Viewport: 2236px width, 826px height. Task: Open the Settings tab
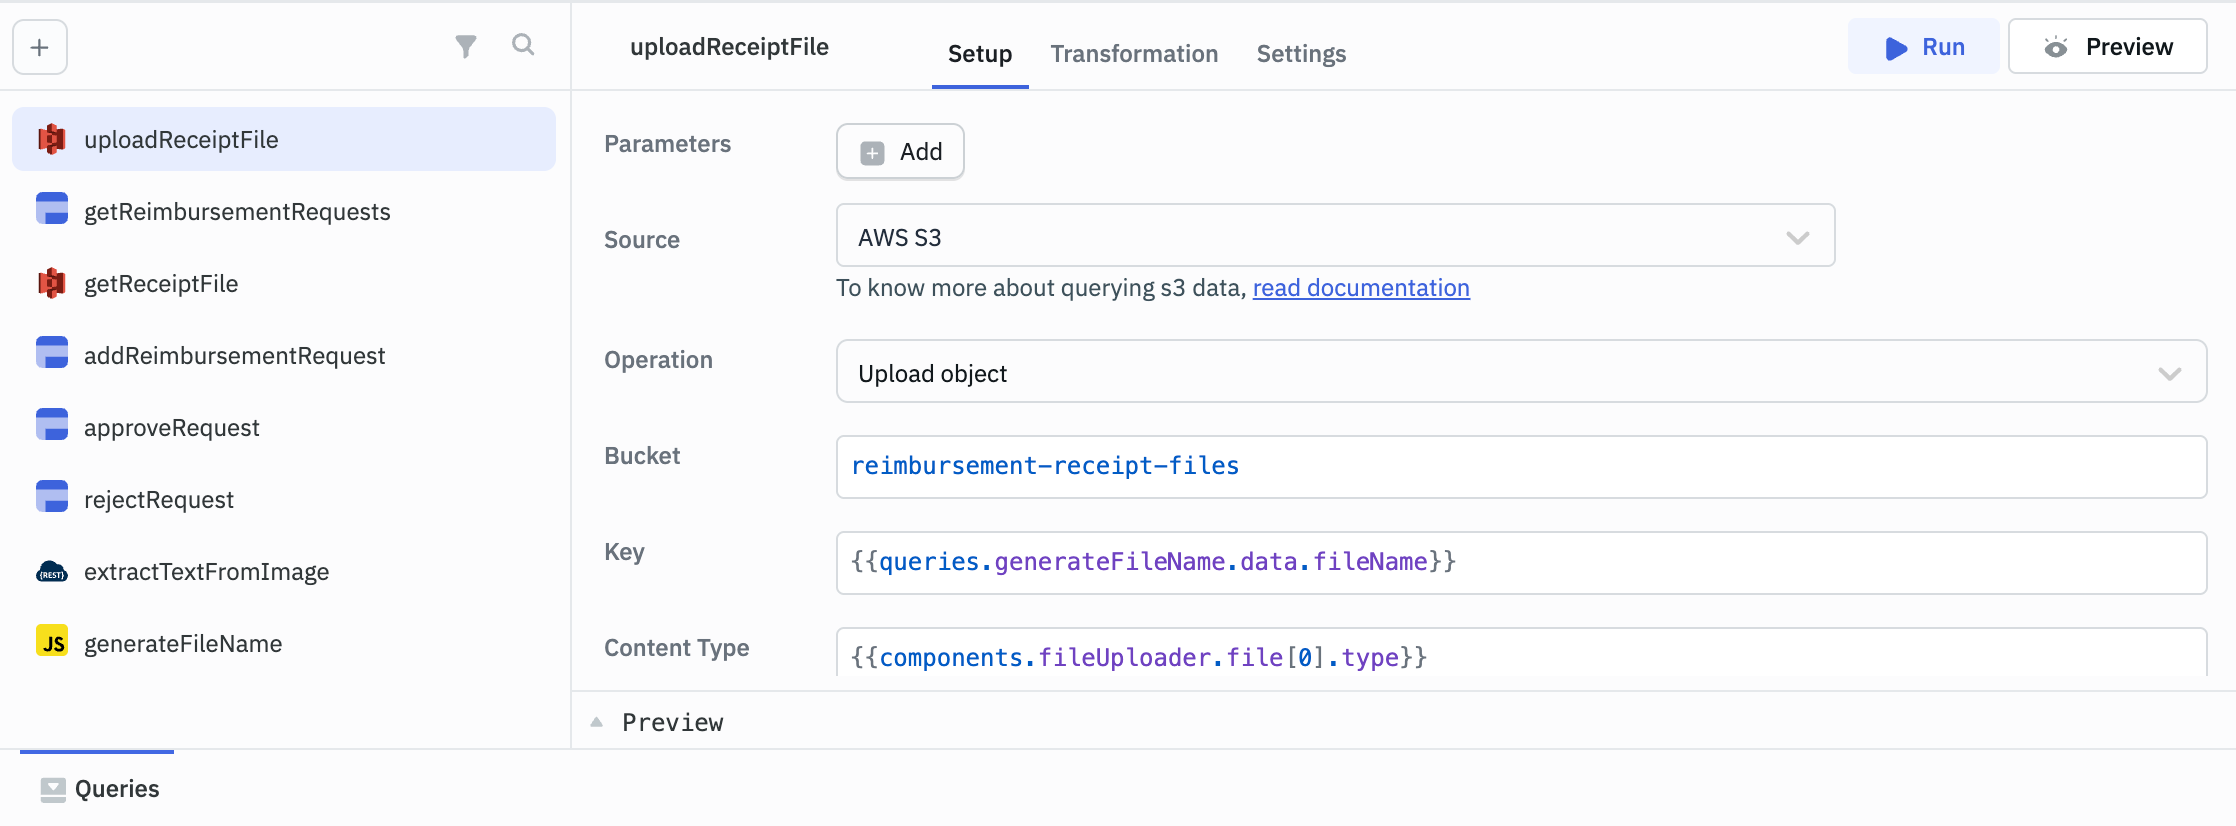1300,54
